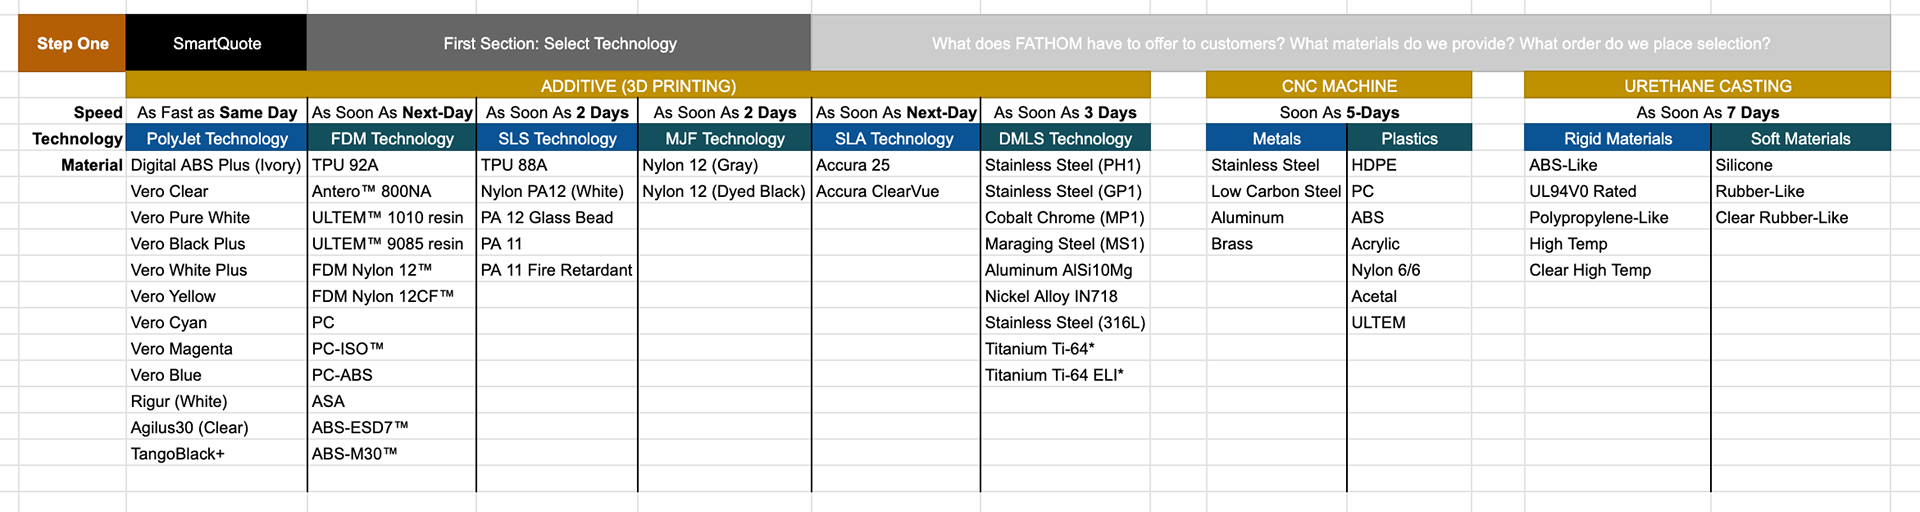
Task: Select the 'Vero Black Plus' cell
Action: click(217, 243)
